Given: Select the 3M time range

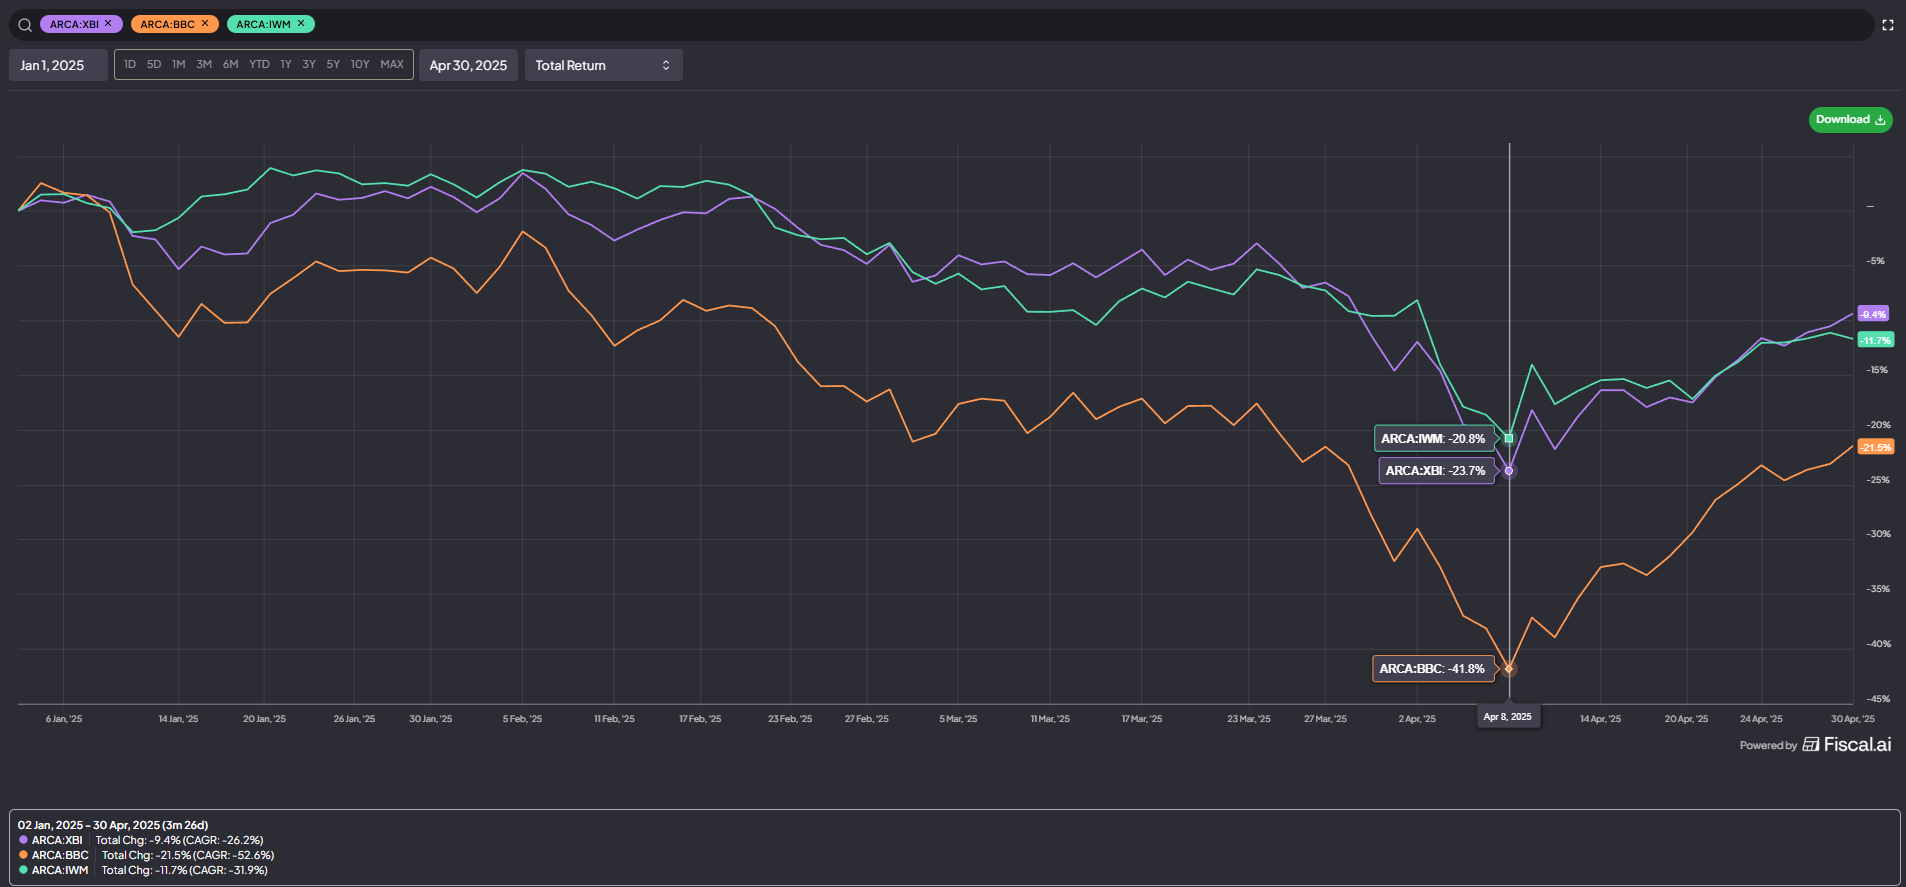Looking at the screenshot, I should coord(204,64).
